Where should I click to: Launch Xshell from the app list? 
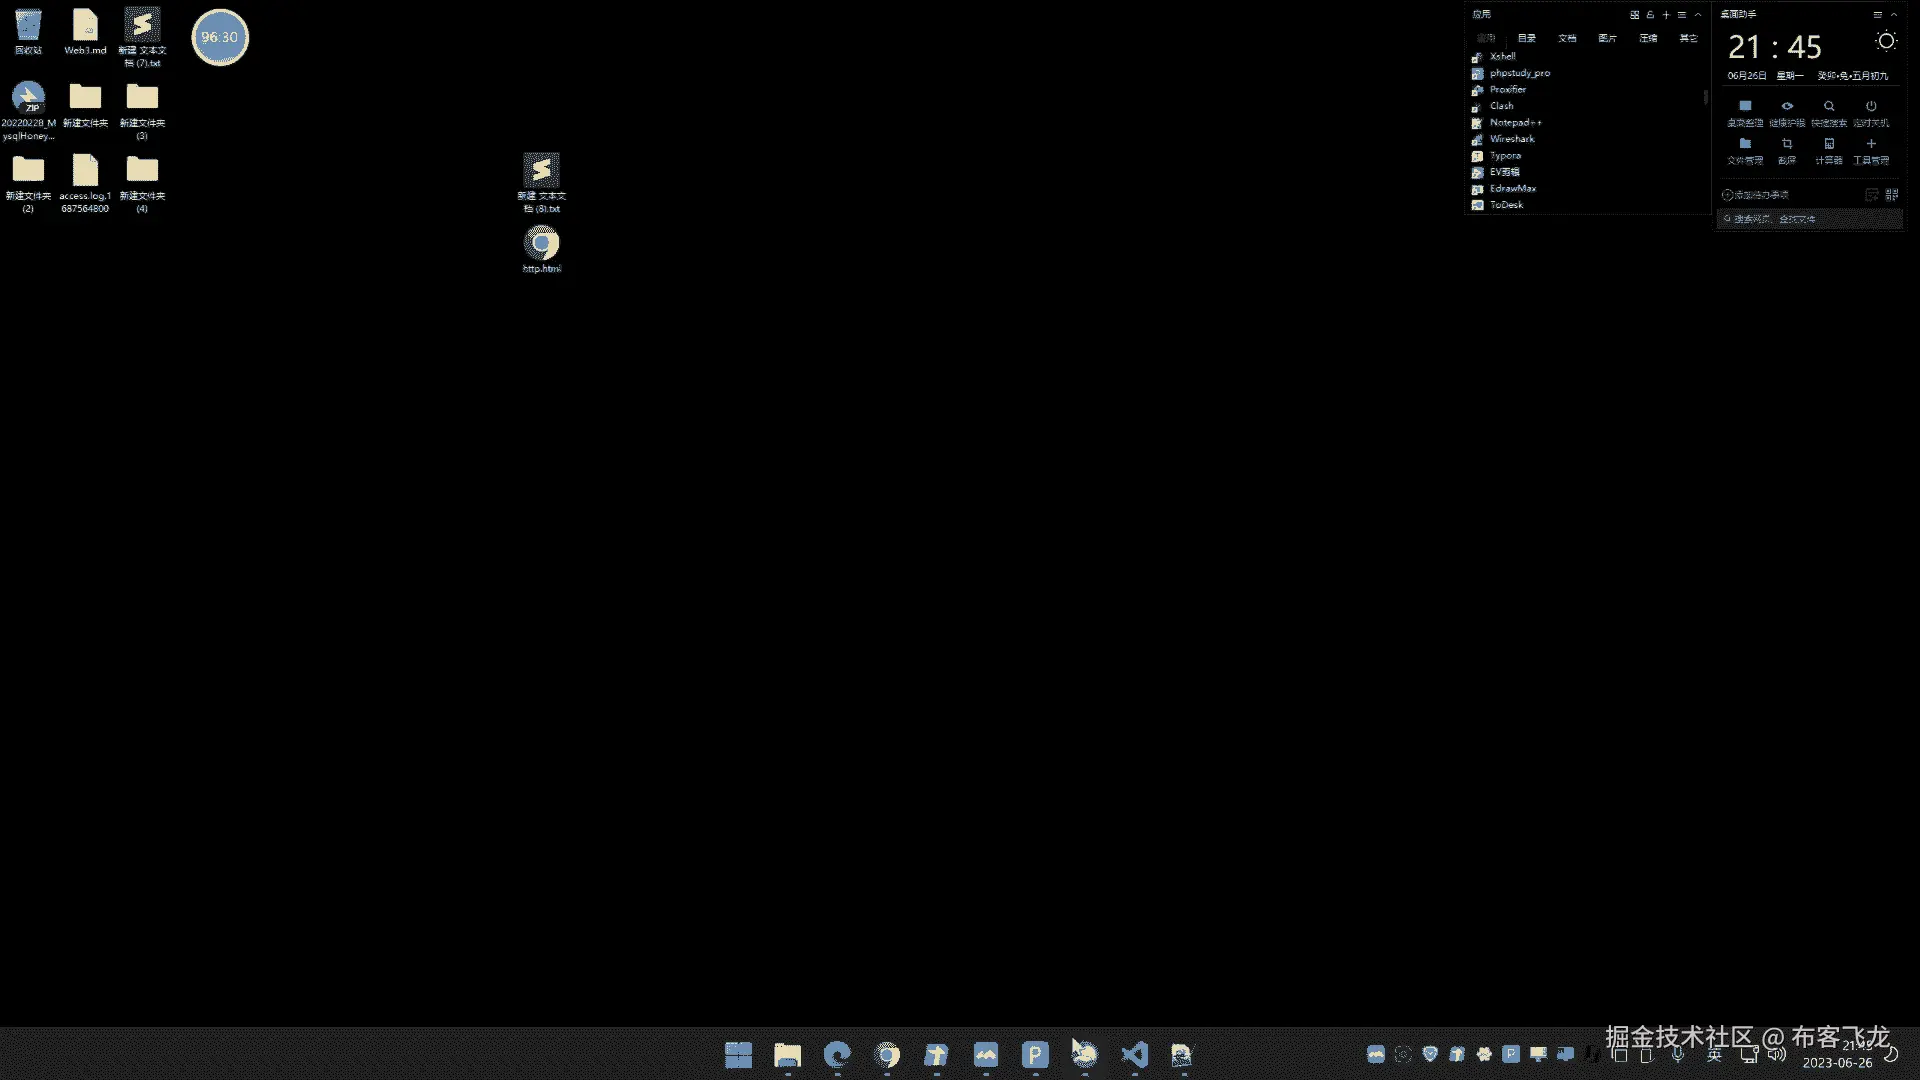1502,57
